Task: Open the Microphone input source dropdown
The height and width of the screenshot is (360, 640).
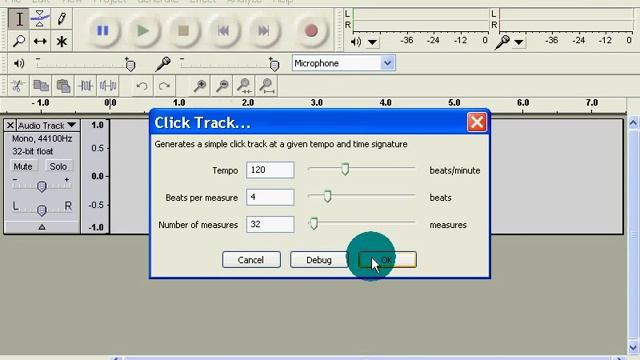Action: (387, 63)
